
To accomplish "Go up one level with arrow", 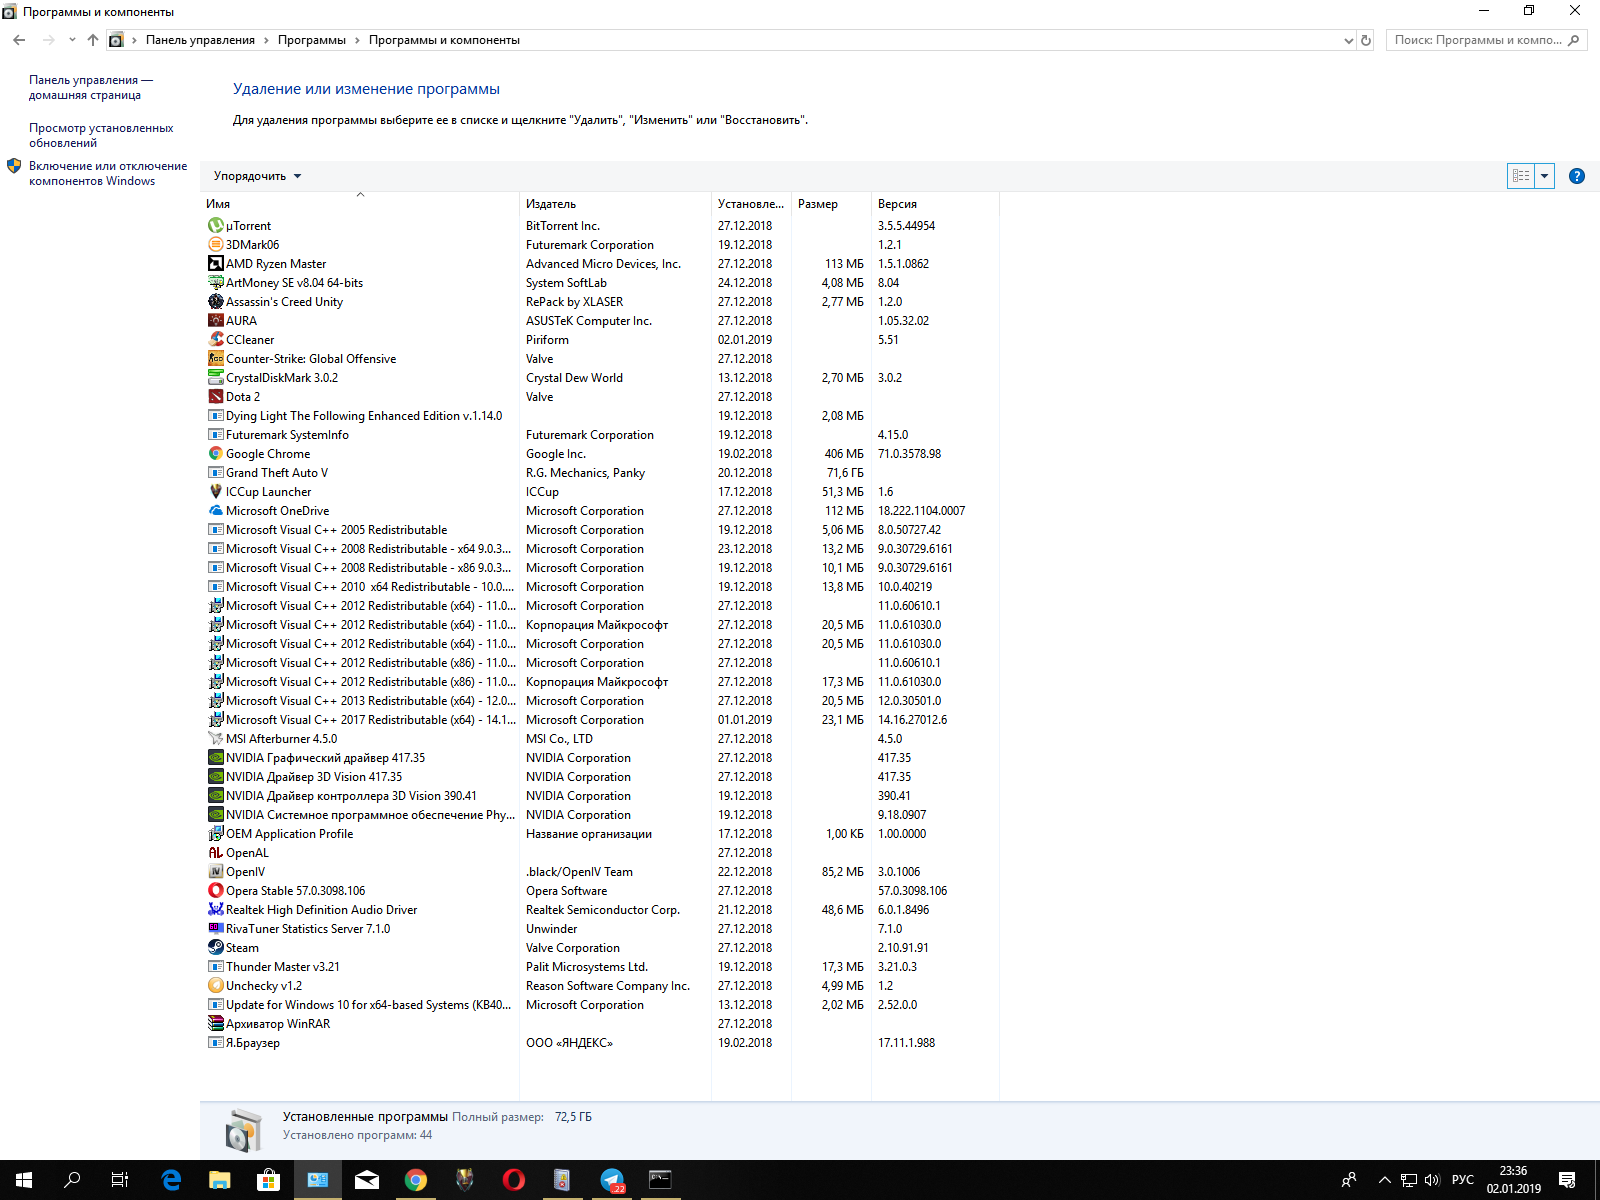I will pos(93,40).
